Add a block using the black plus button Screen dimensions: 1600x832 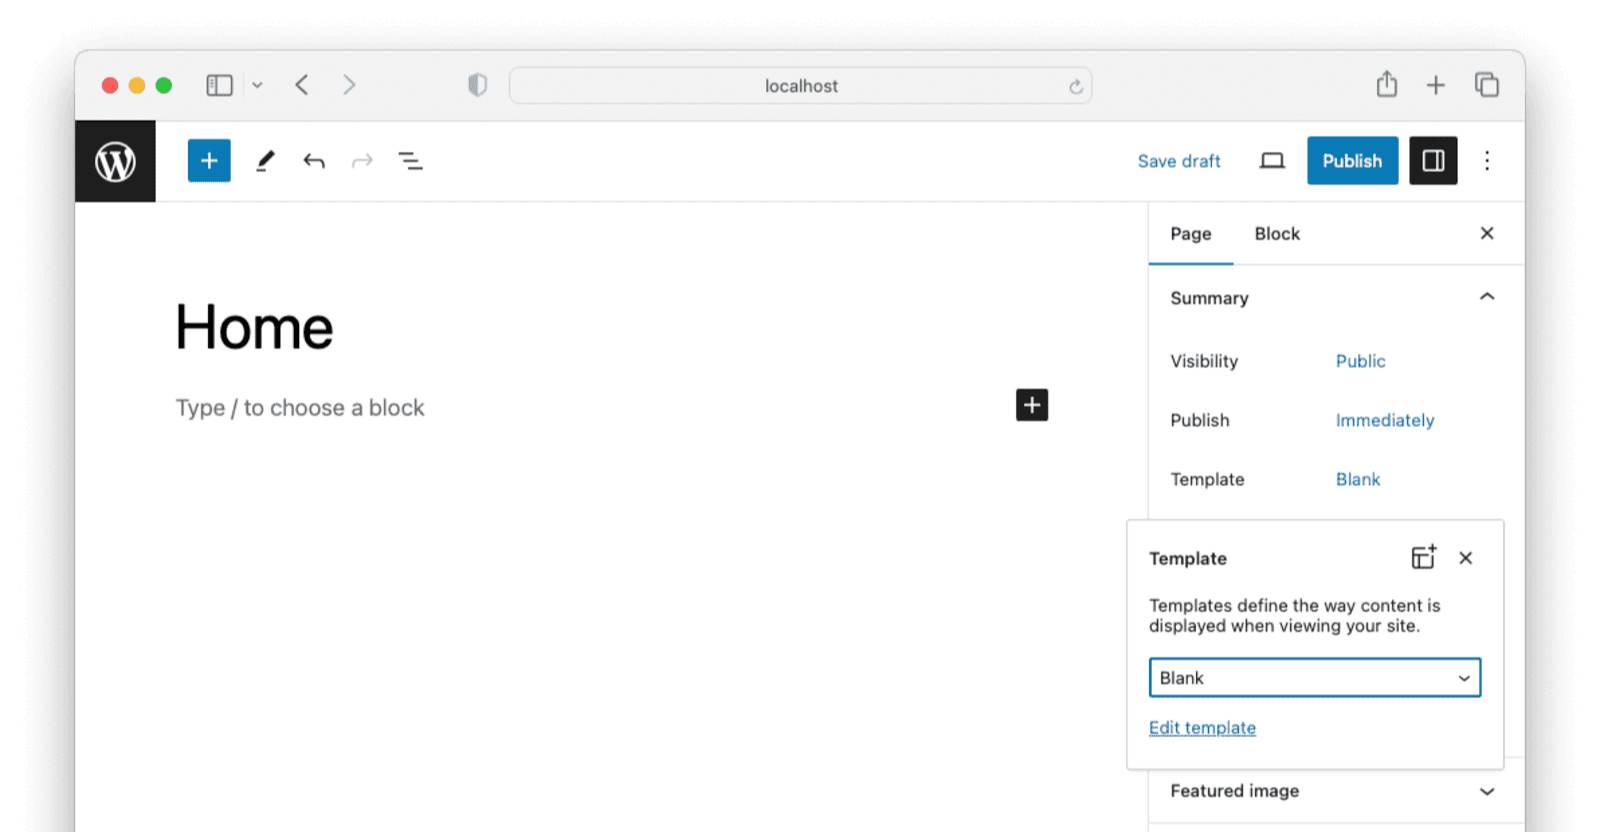1032,405
